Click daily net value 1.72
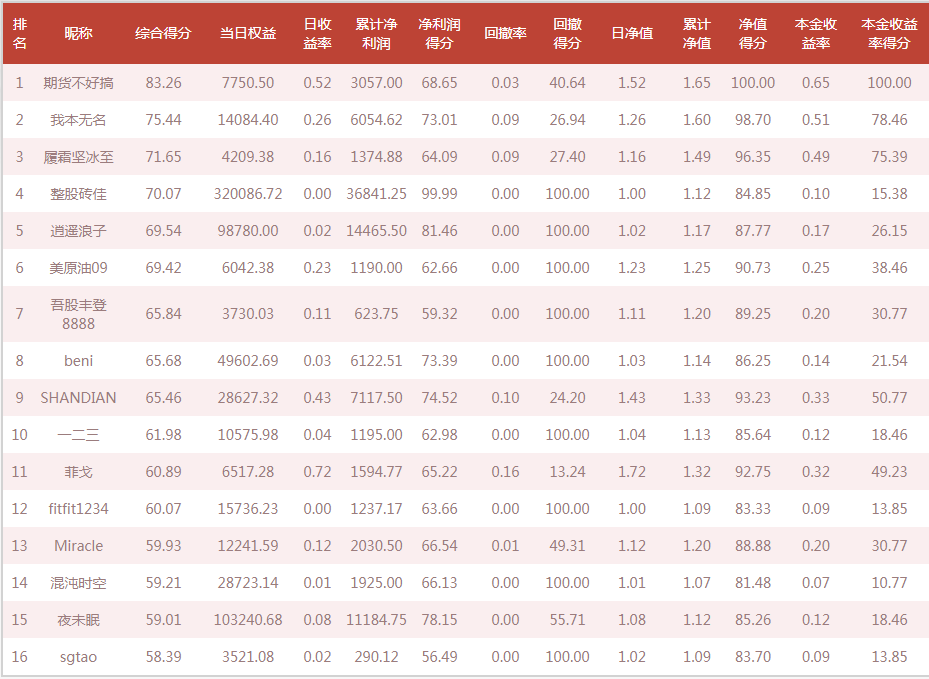 [632, 472]
